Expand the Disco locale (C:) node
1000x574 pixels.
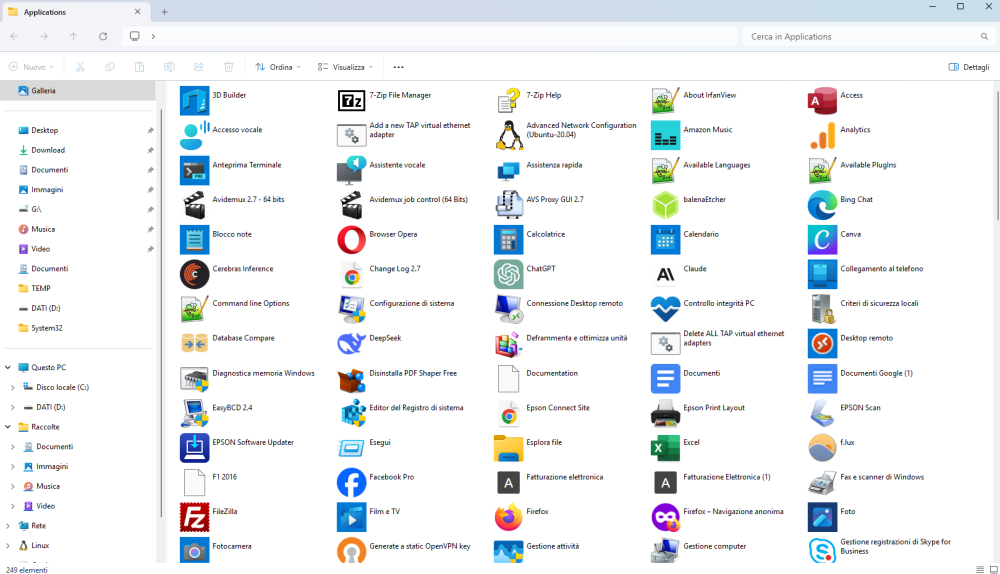click(x=12, y=387)
